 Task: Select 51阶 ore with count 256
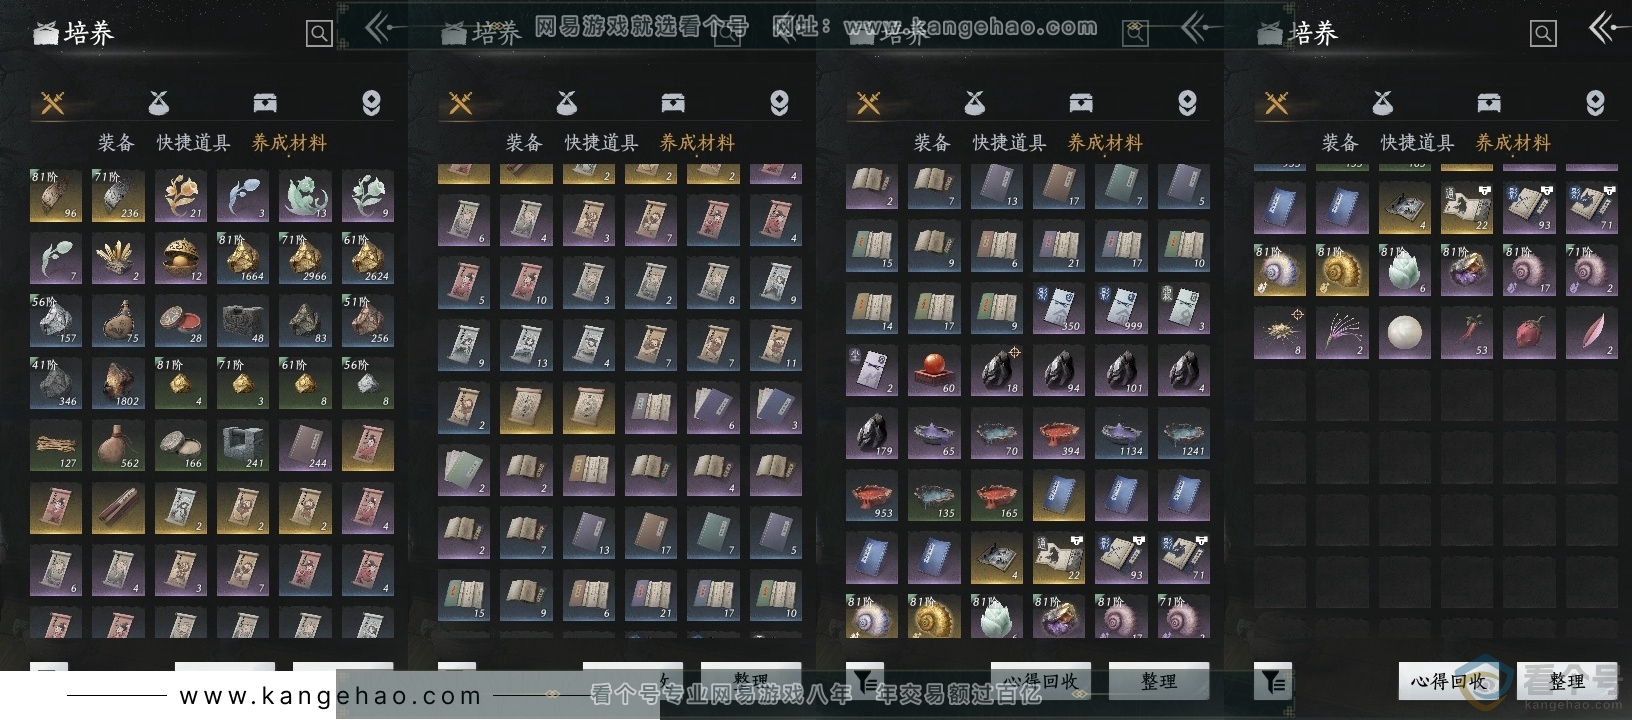pos(367,320)
